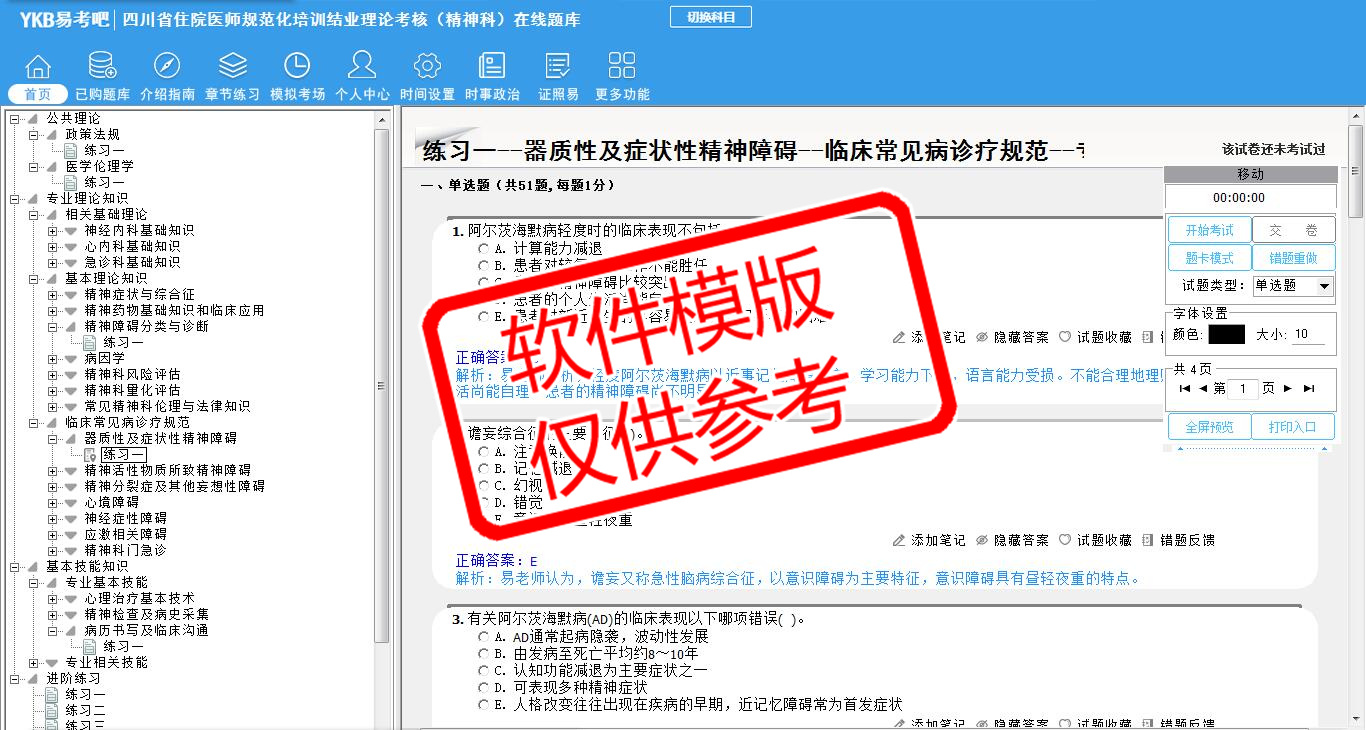Click the page number input field
The image size is (1366, 730).
click(x=1243, y=389)
